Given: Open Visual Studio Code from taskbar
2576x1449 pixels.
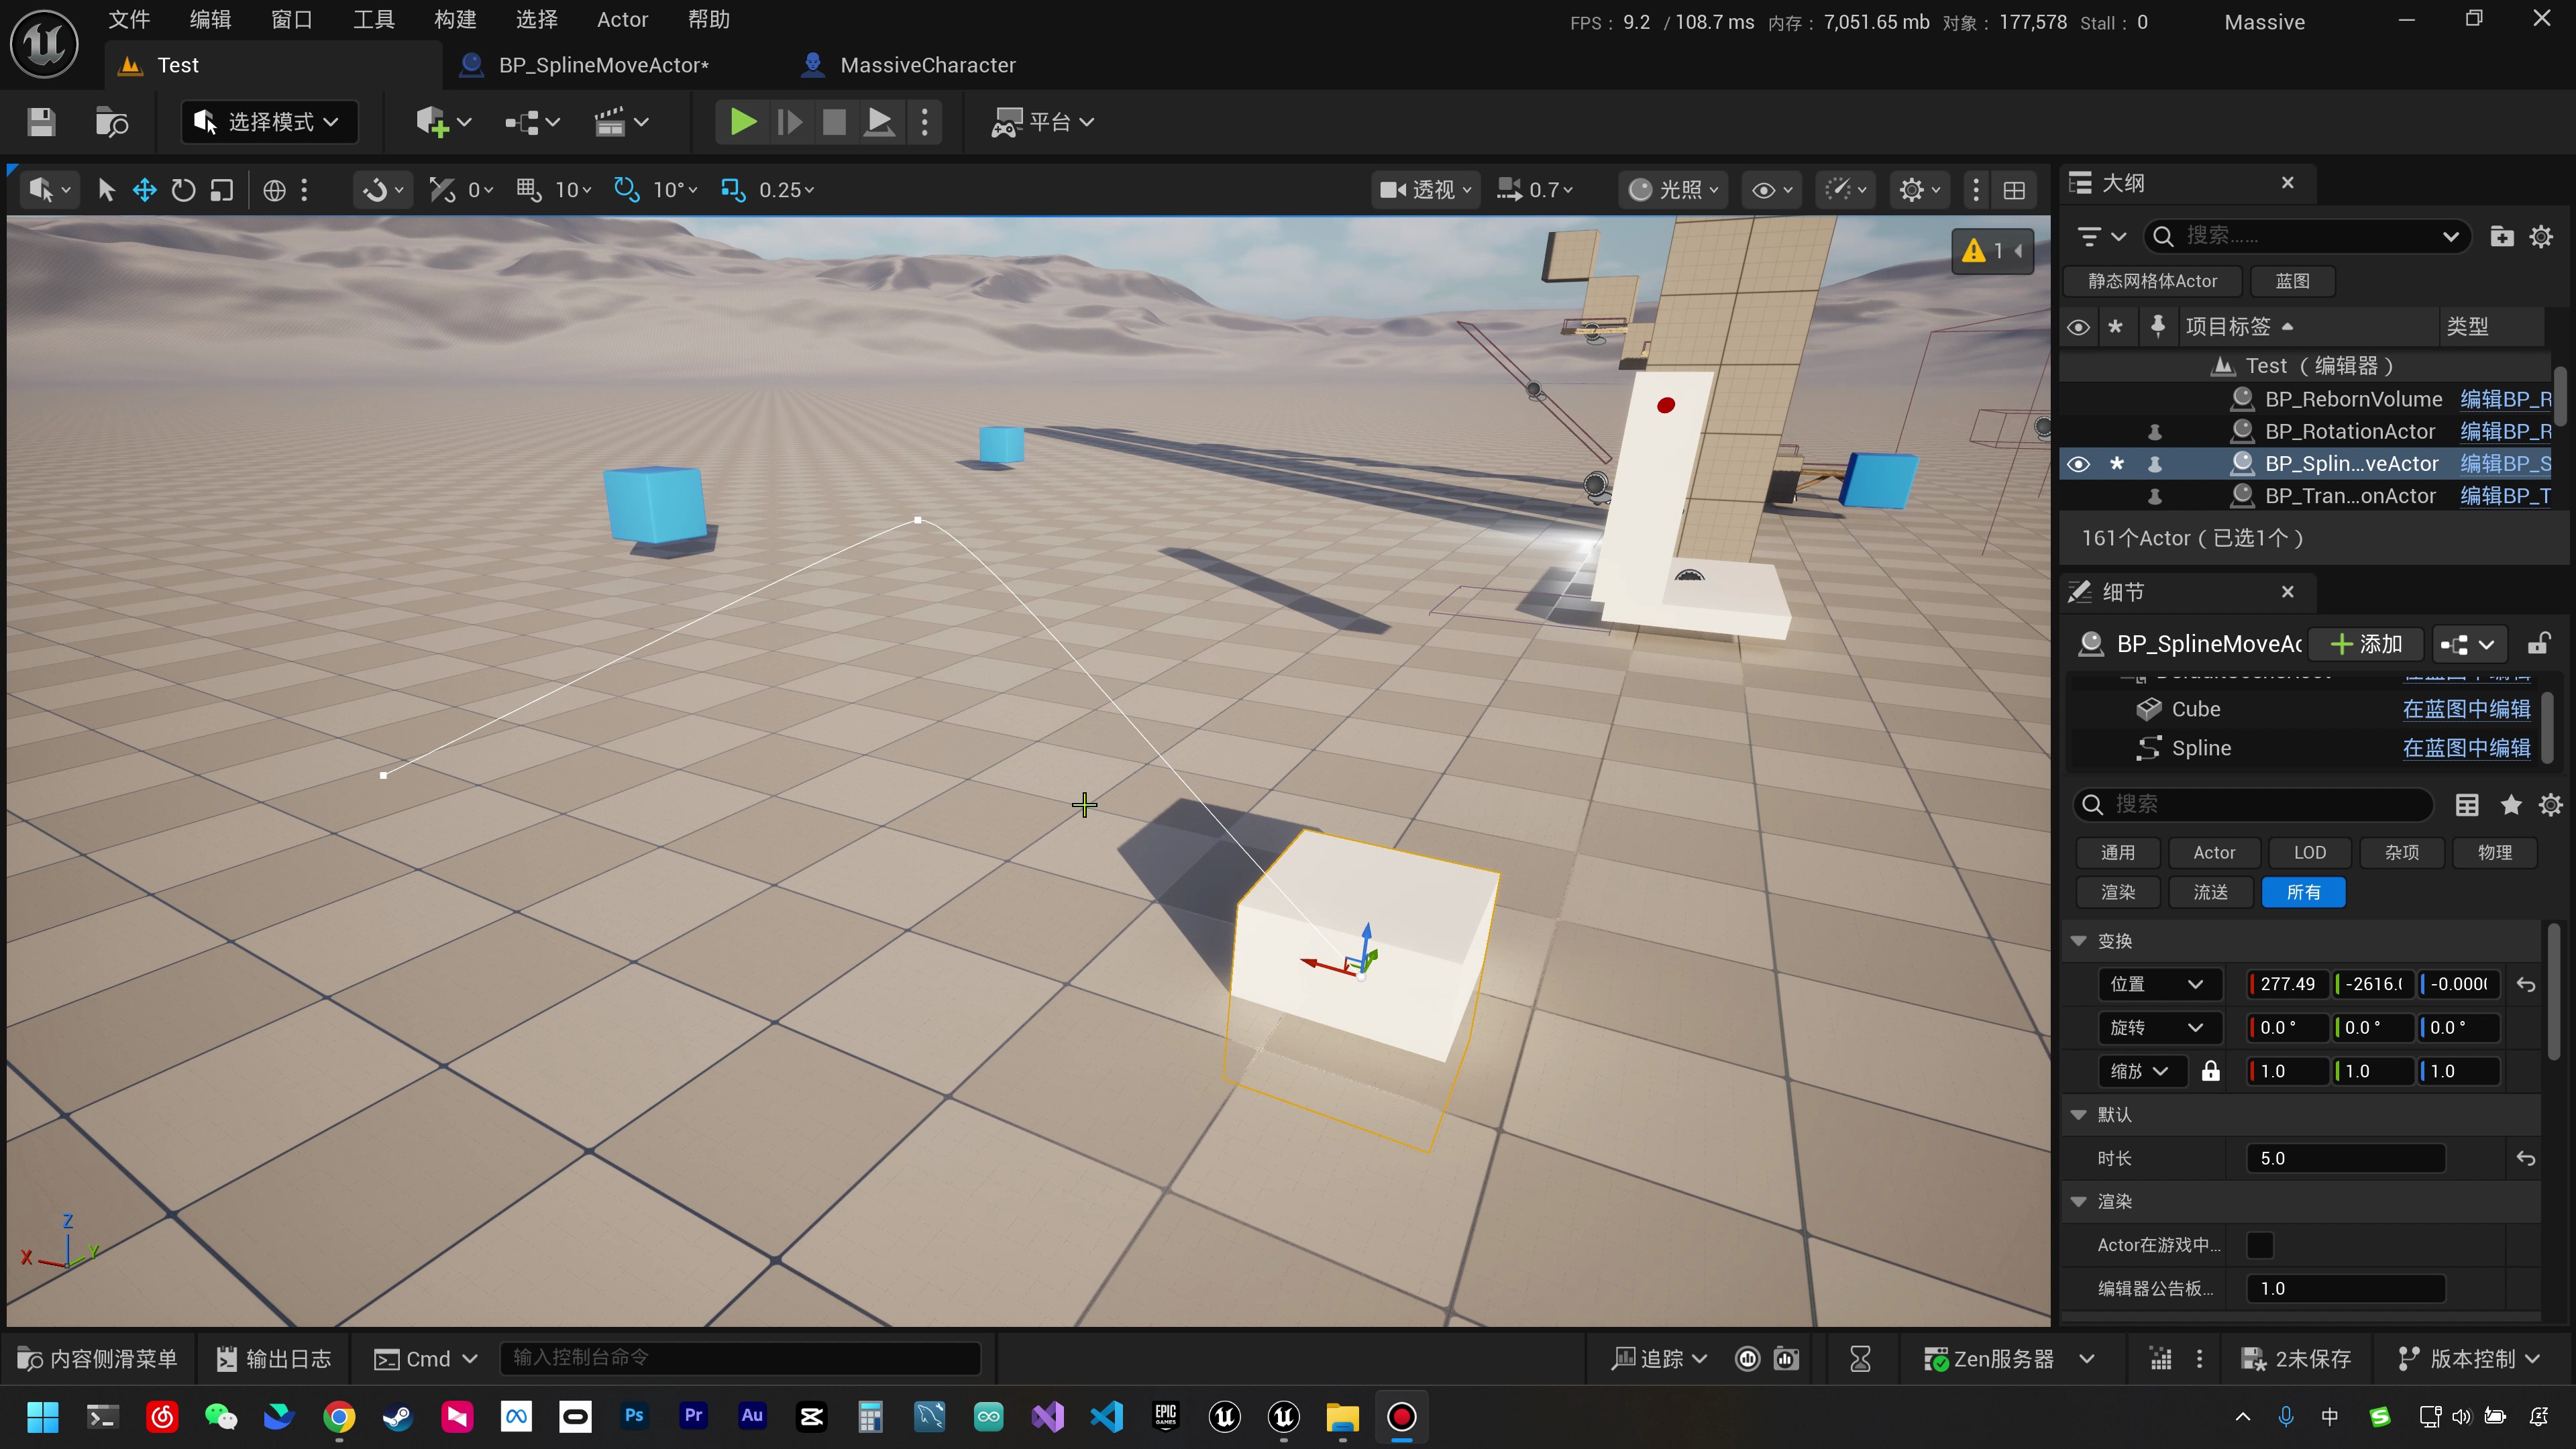Looking at the screenshot, I should click(x=1107, y=1417).
